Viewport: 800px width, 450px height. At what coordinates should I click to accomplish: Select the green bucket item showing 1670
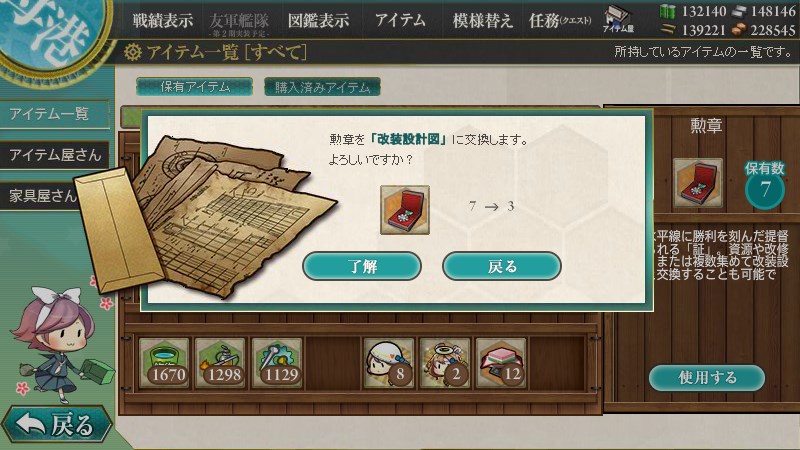tap(164, 363)
